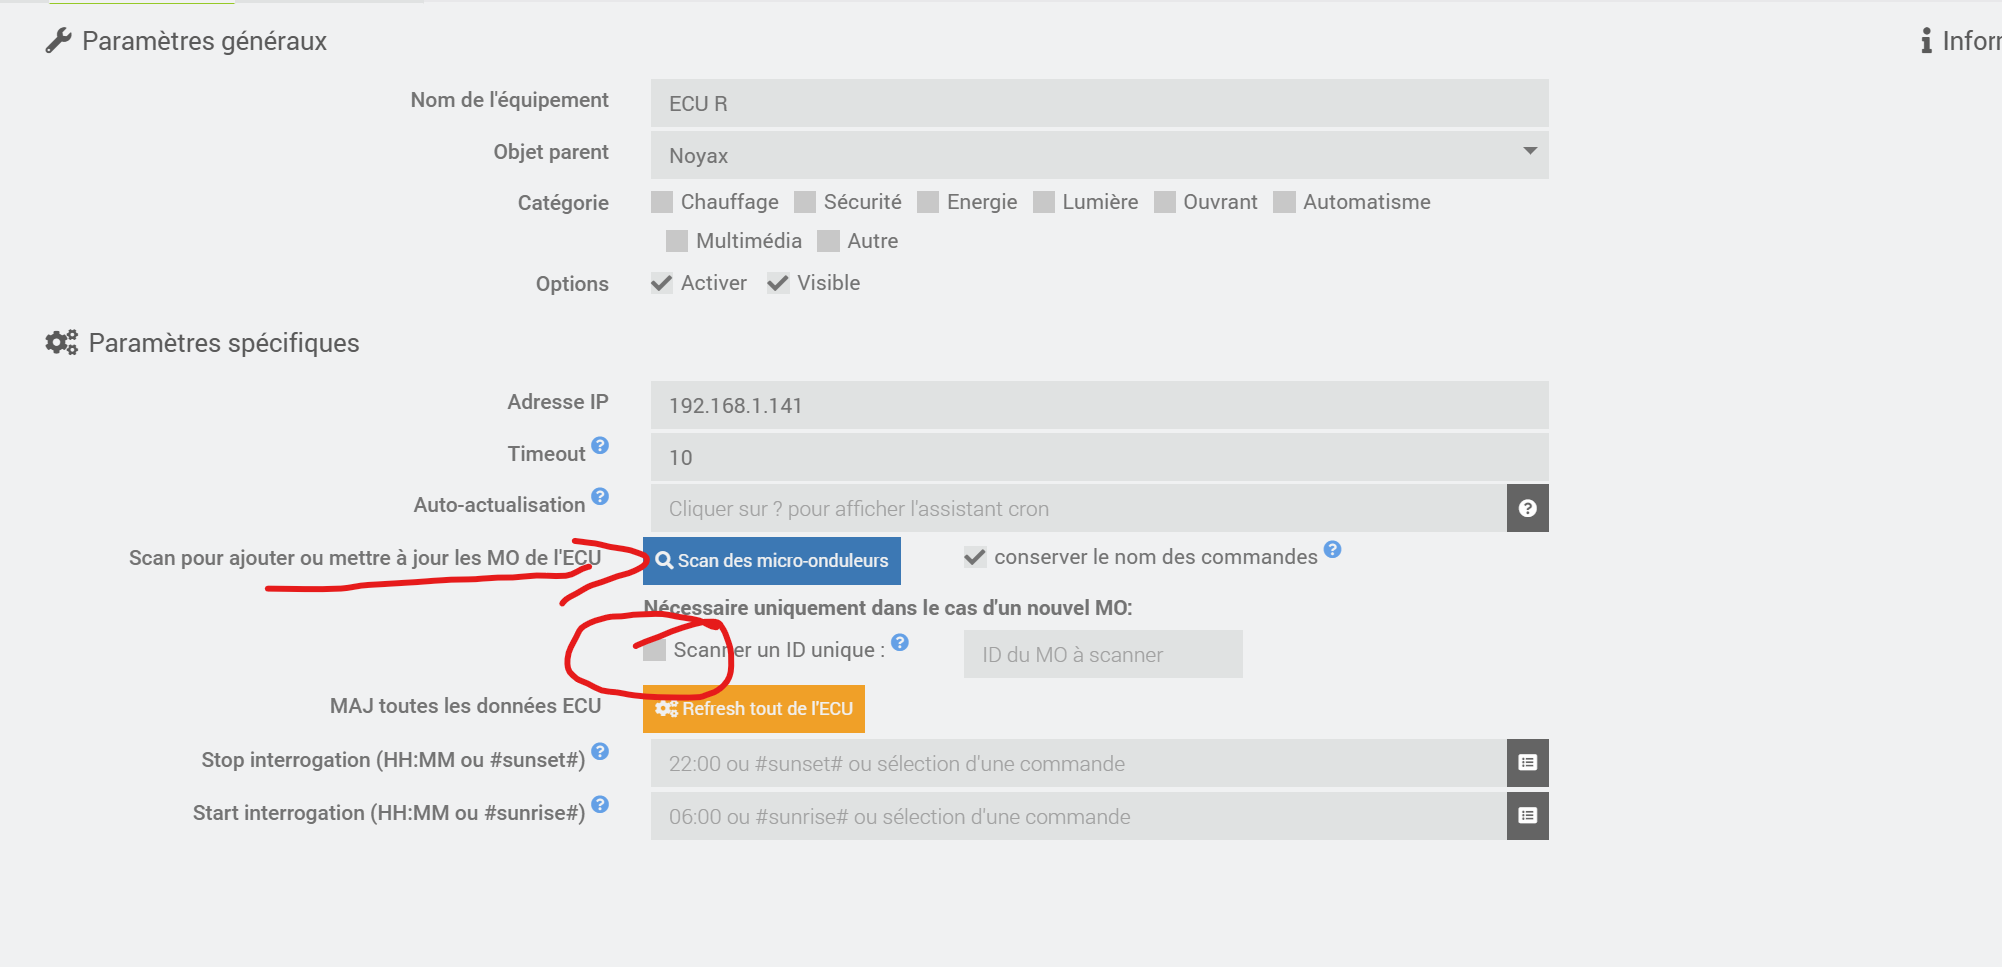Click the wrench icon beside Paramètres généraux
Image resolution: width=2002 pixels, height=967 pixels.
(59, 41)
